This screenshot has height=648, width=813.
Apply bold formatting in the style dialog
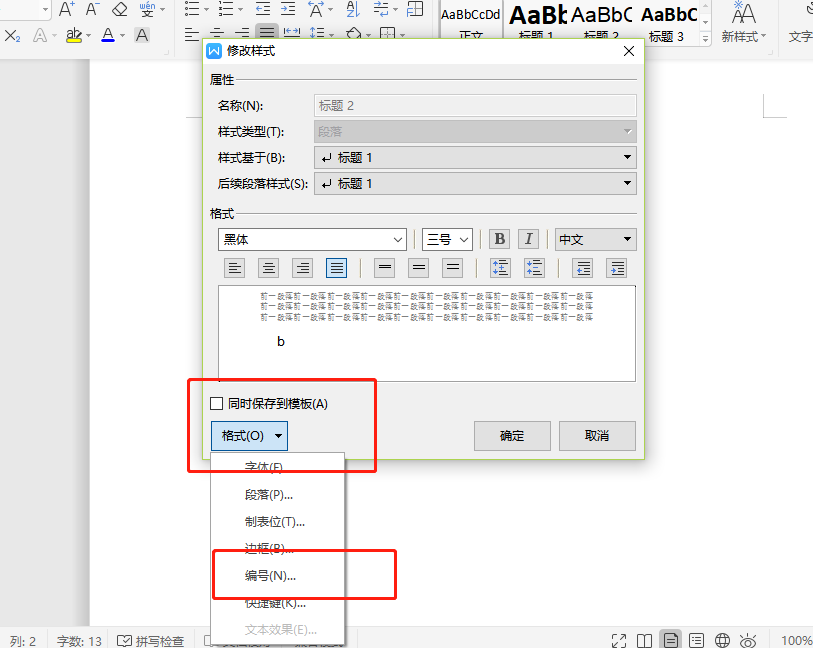(x=499, y=239)
